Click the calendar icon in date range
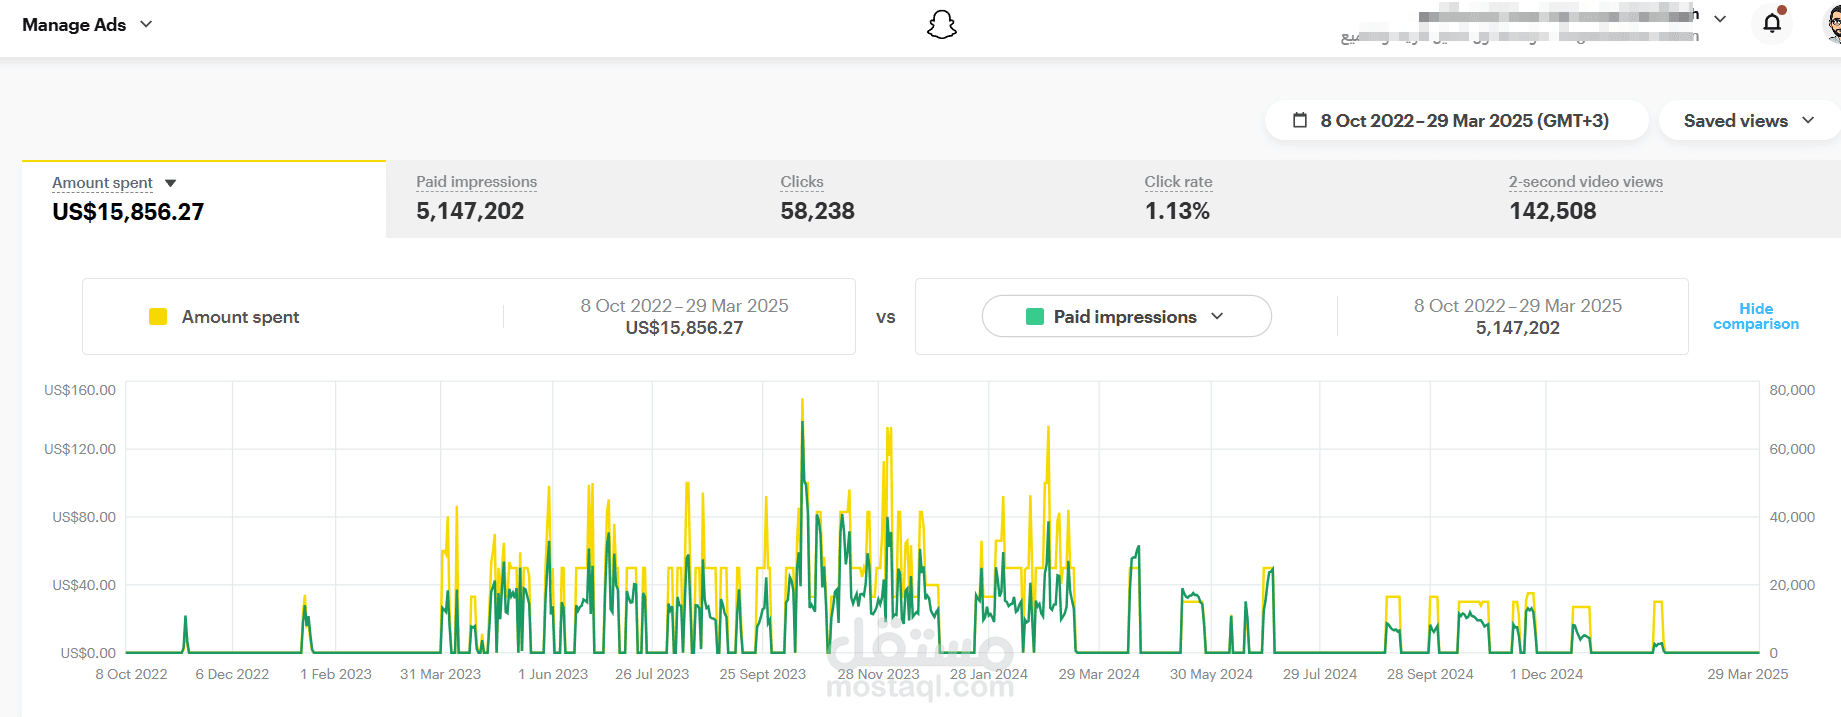This screenshot has height=717, width=1841. click(x=1300, y=120)
